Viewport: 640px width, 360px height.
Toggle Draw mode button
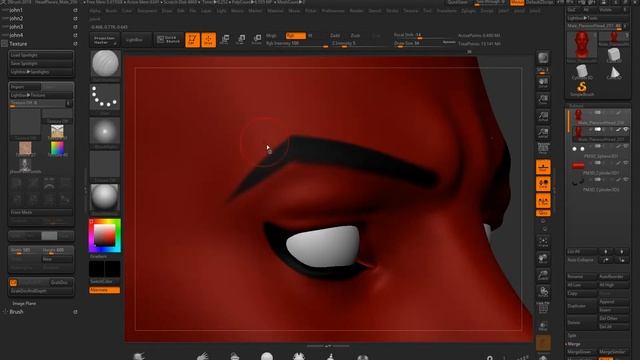(x=209, y=40)
